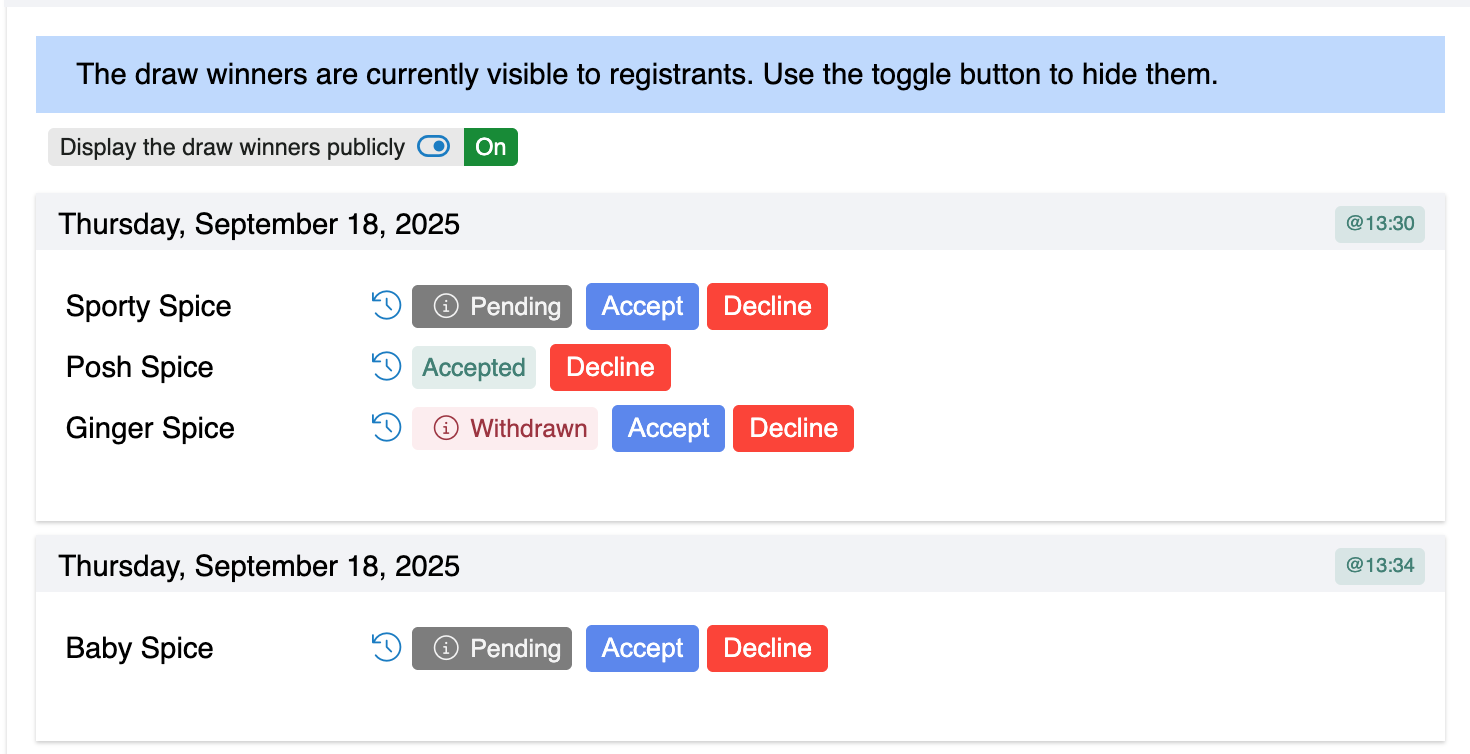Click info icon in Sporty Spice Pending badge
The width and height of the screenshot is (1470, 754).
click(x=446, y=306)
